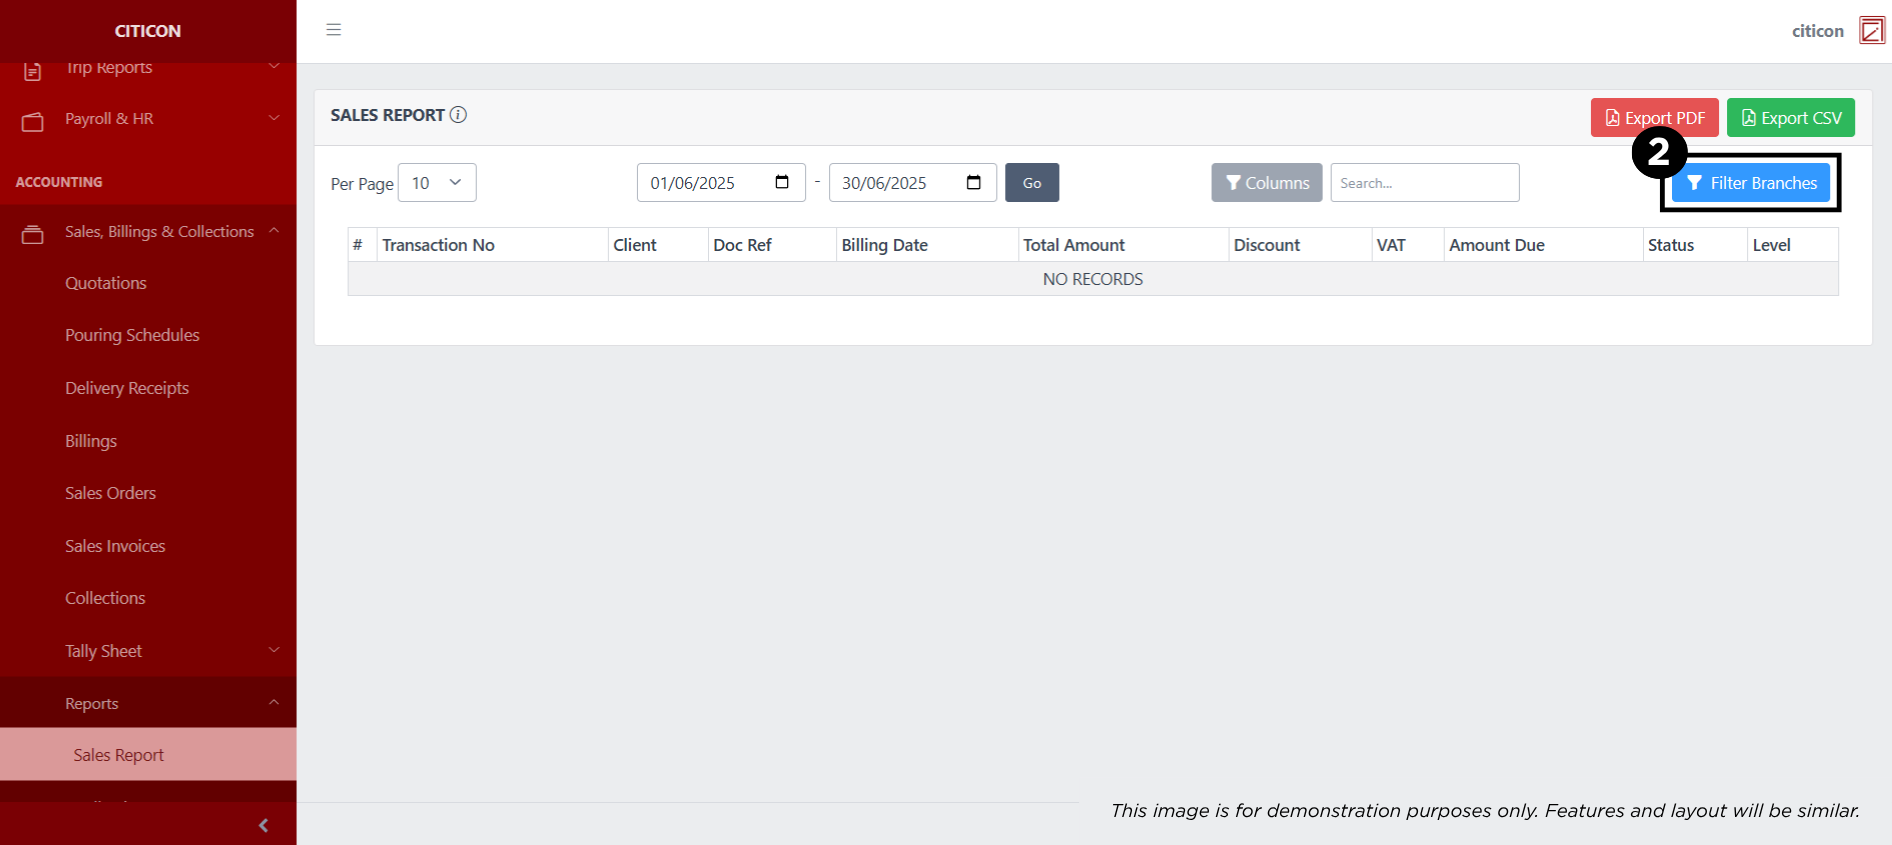Click the Status column header
Screen dimensions: 1892x845
pyautogui.click(x=1695, y=245)
